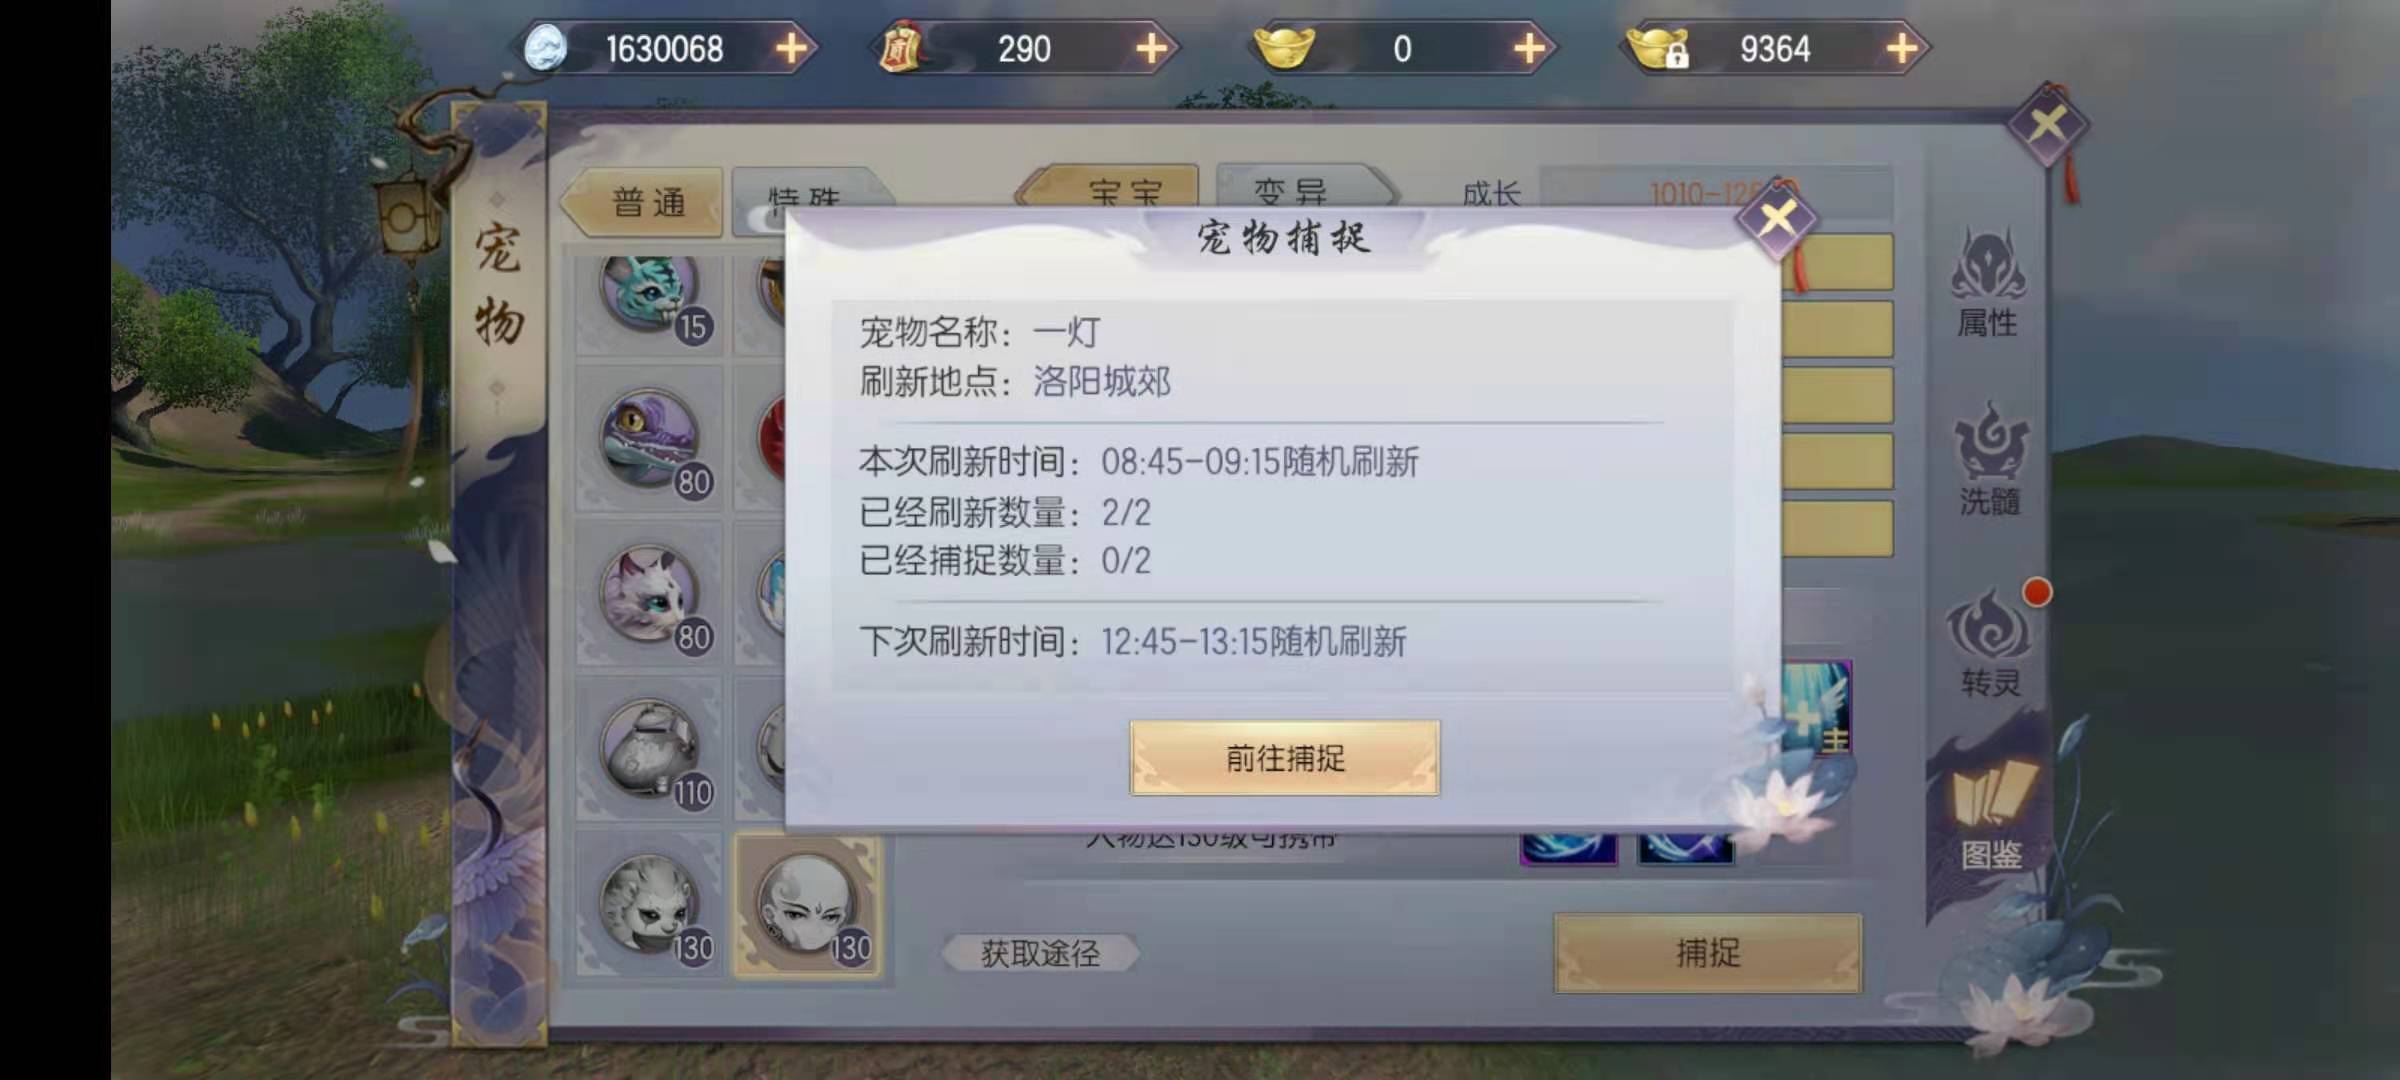This screenshot has height=1080, width=2400.
Task: Add silver coins with plus icon
Action: coord(791,48)
